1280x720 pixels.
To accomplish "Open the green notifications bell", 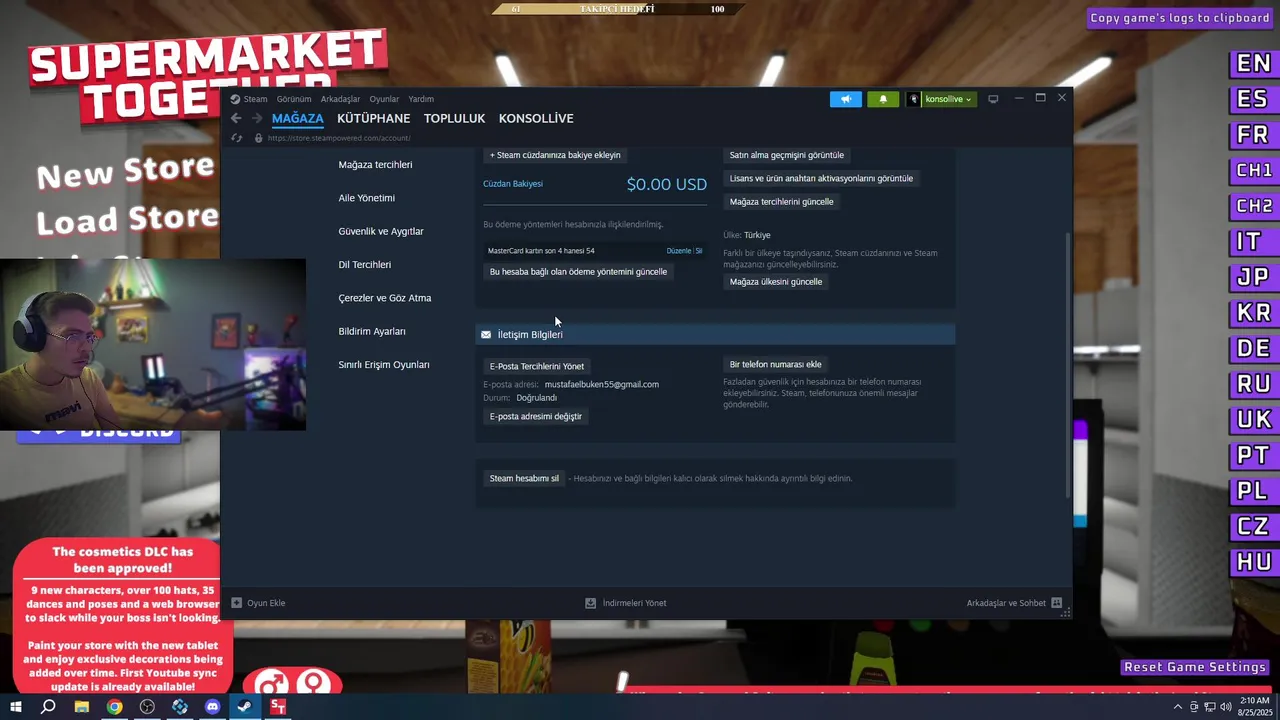I will [x=883, y=99].
